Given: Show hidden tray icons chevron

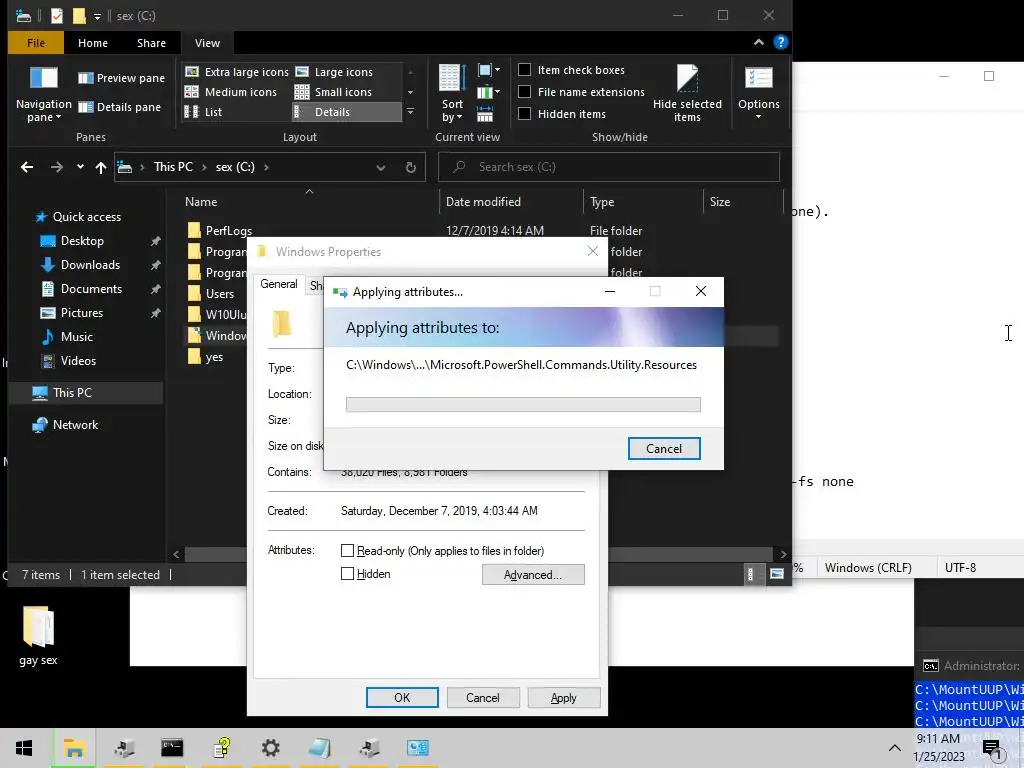Looking at the screenshot, I should coord(895,748).
